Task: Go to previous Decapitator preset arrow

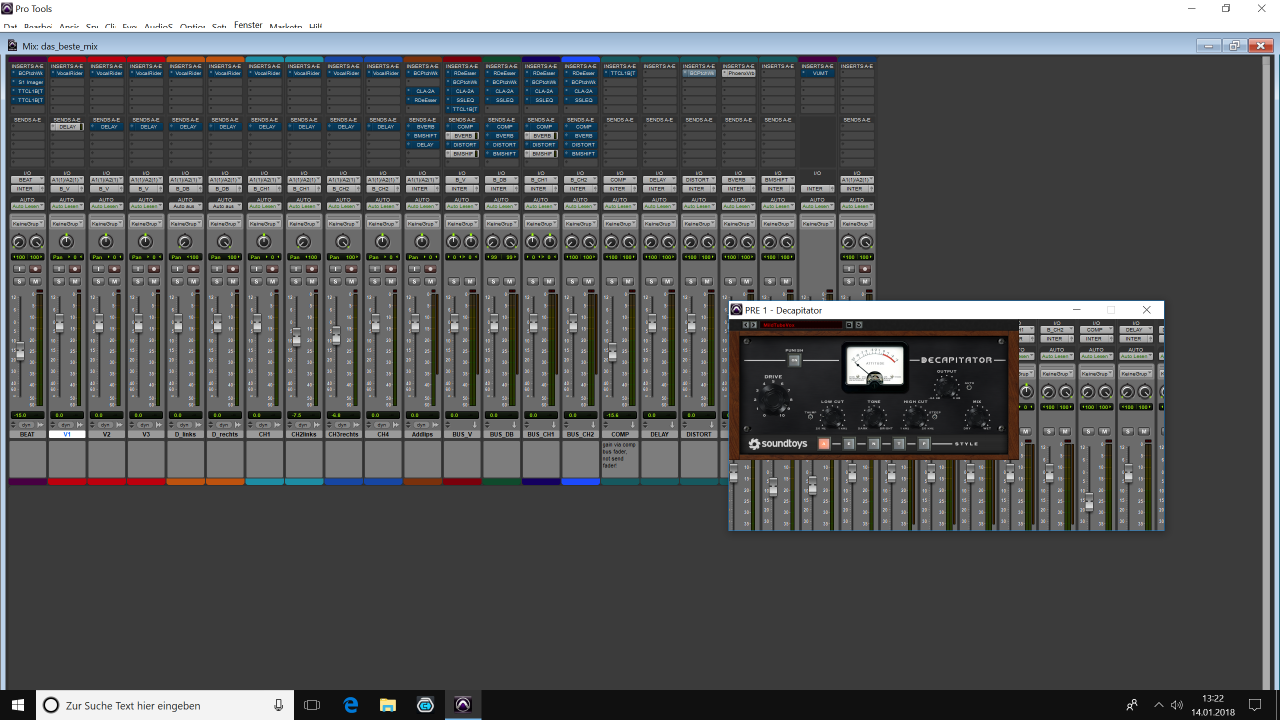Action: (746, 325)
